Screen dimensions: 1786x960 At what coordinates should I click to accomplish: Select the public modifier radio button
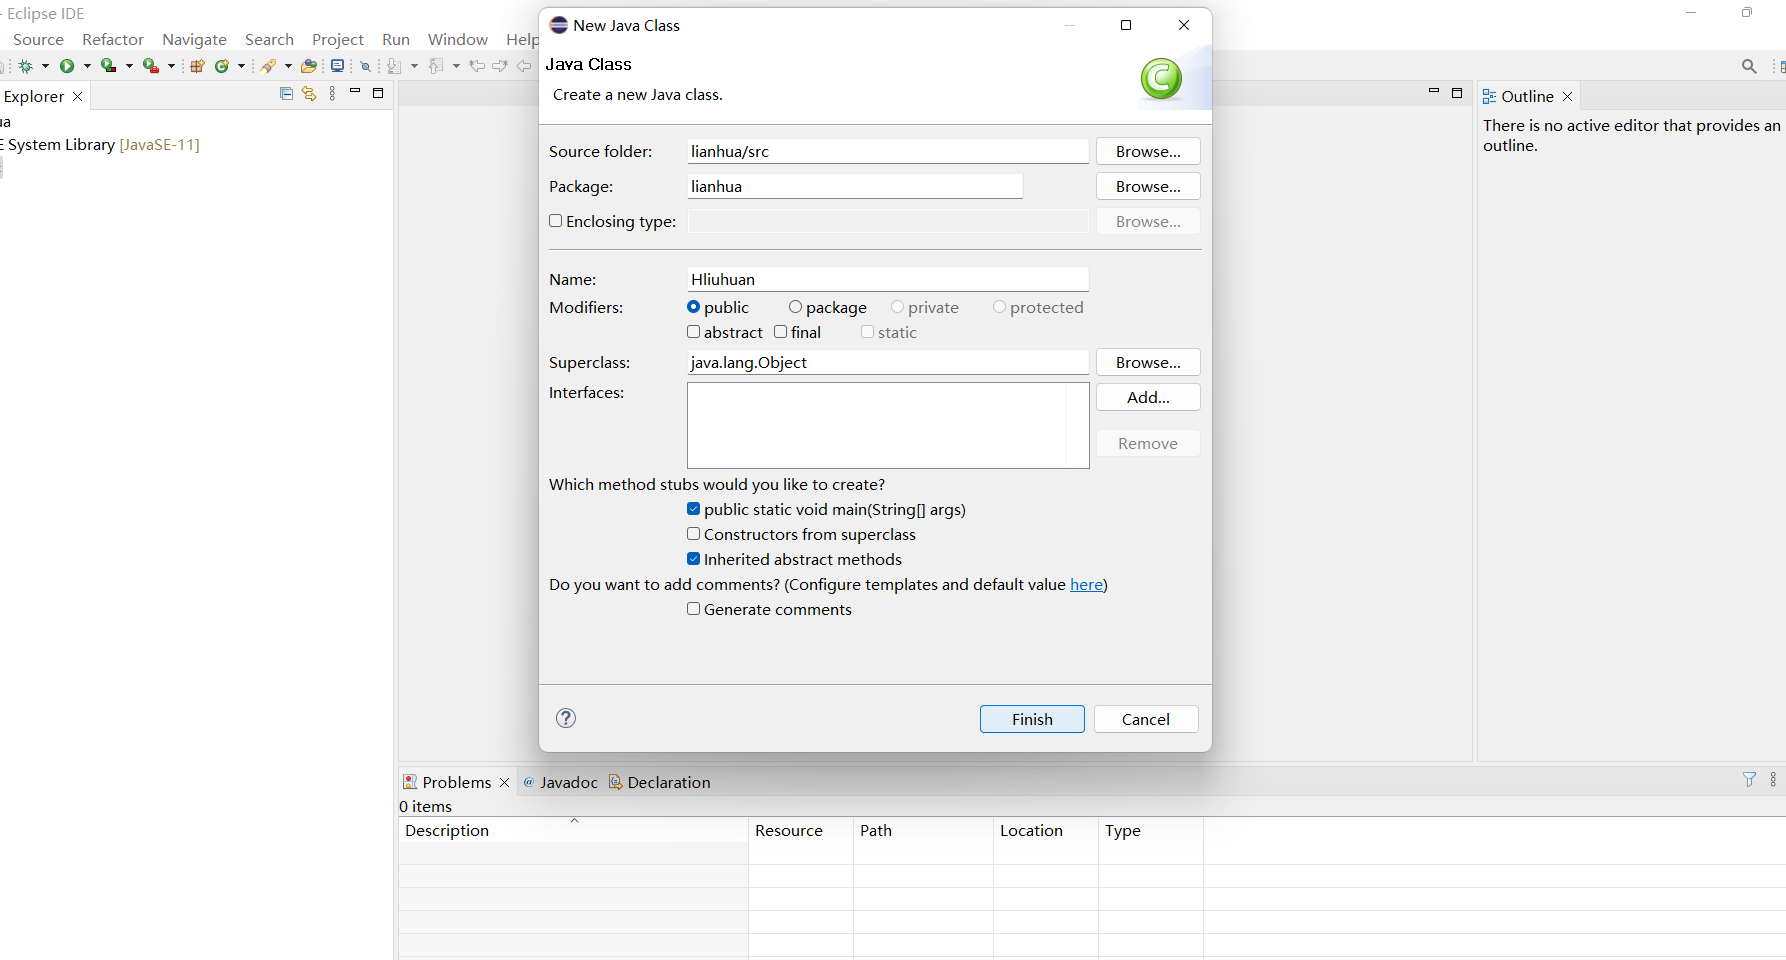coord(693,307)
